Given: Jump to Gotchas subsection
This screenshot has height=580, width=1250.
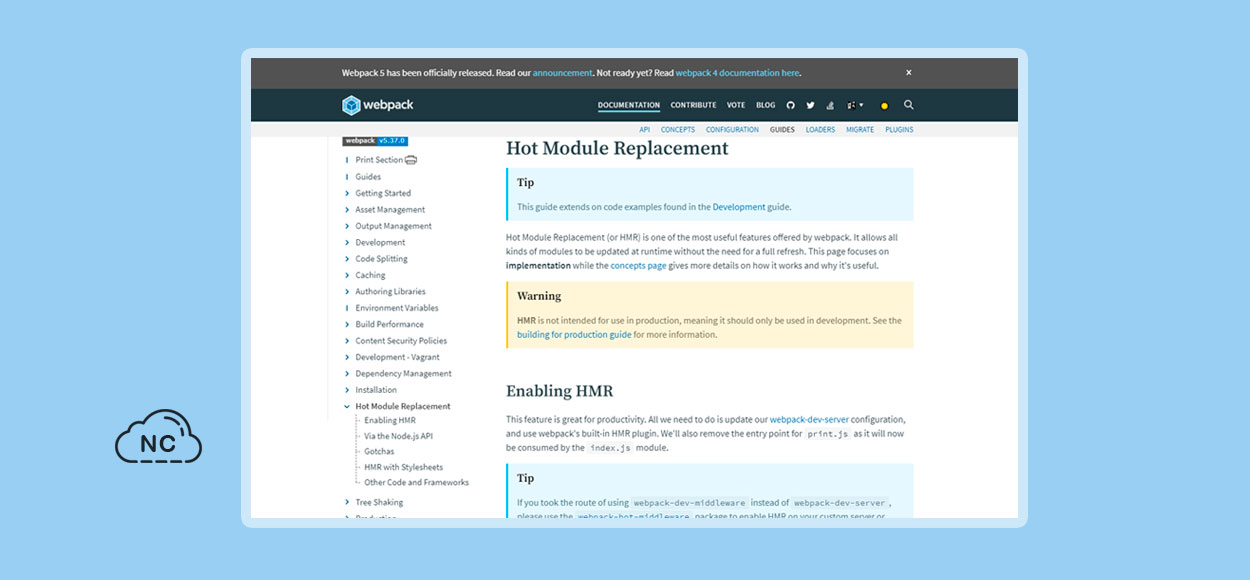Looking at the screenshot, I should (379, 452).
